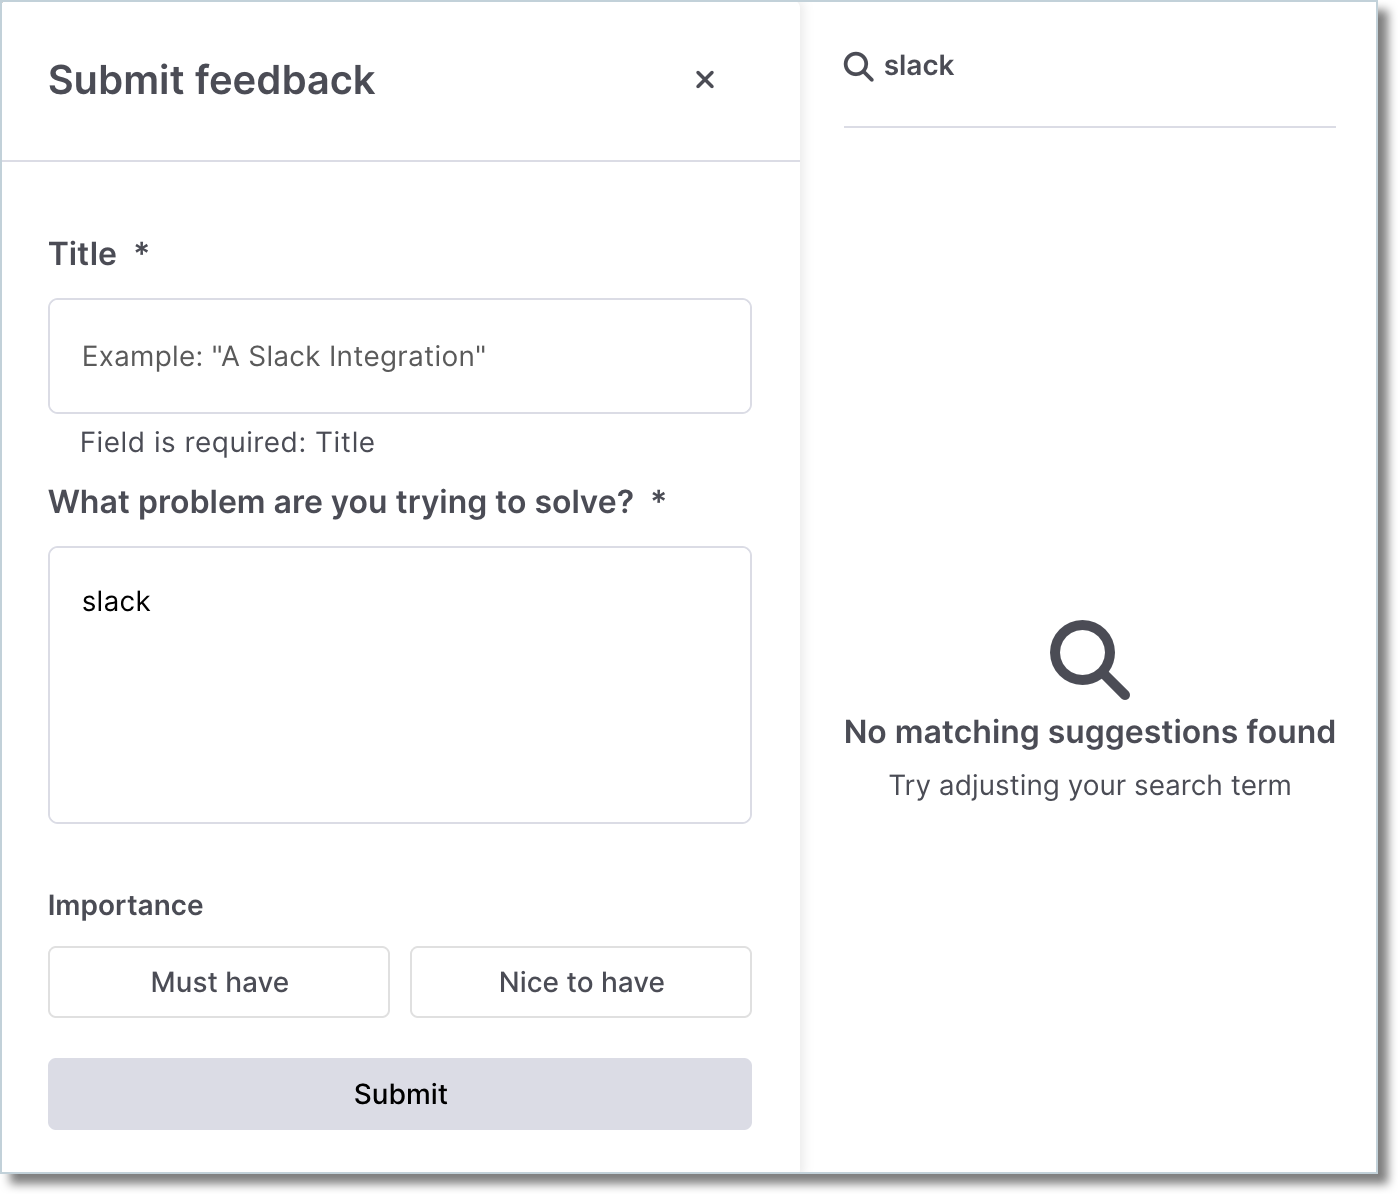The height and width of the screenshot is (1194, 1398).
Task: Click the Importance section label
Action: (125, 905)
